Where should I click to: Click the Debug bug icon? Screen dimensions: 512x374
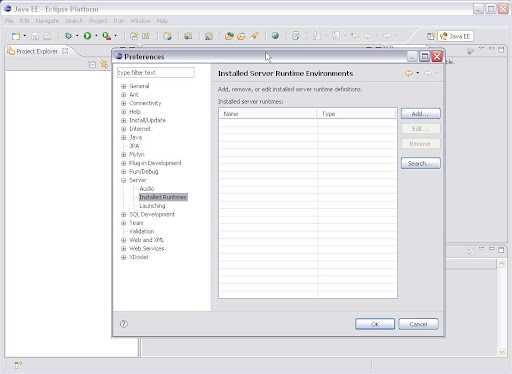68,36
